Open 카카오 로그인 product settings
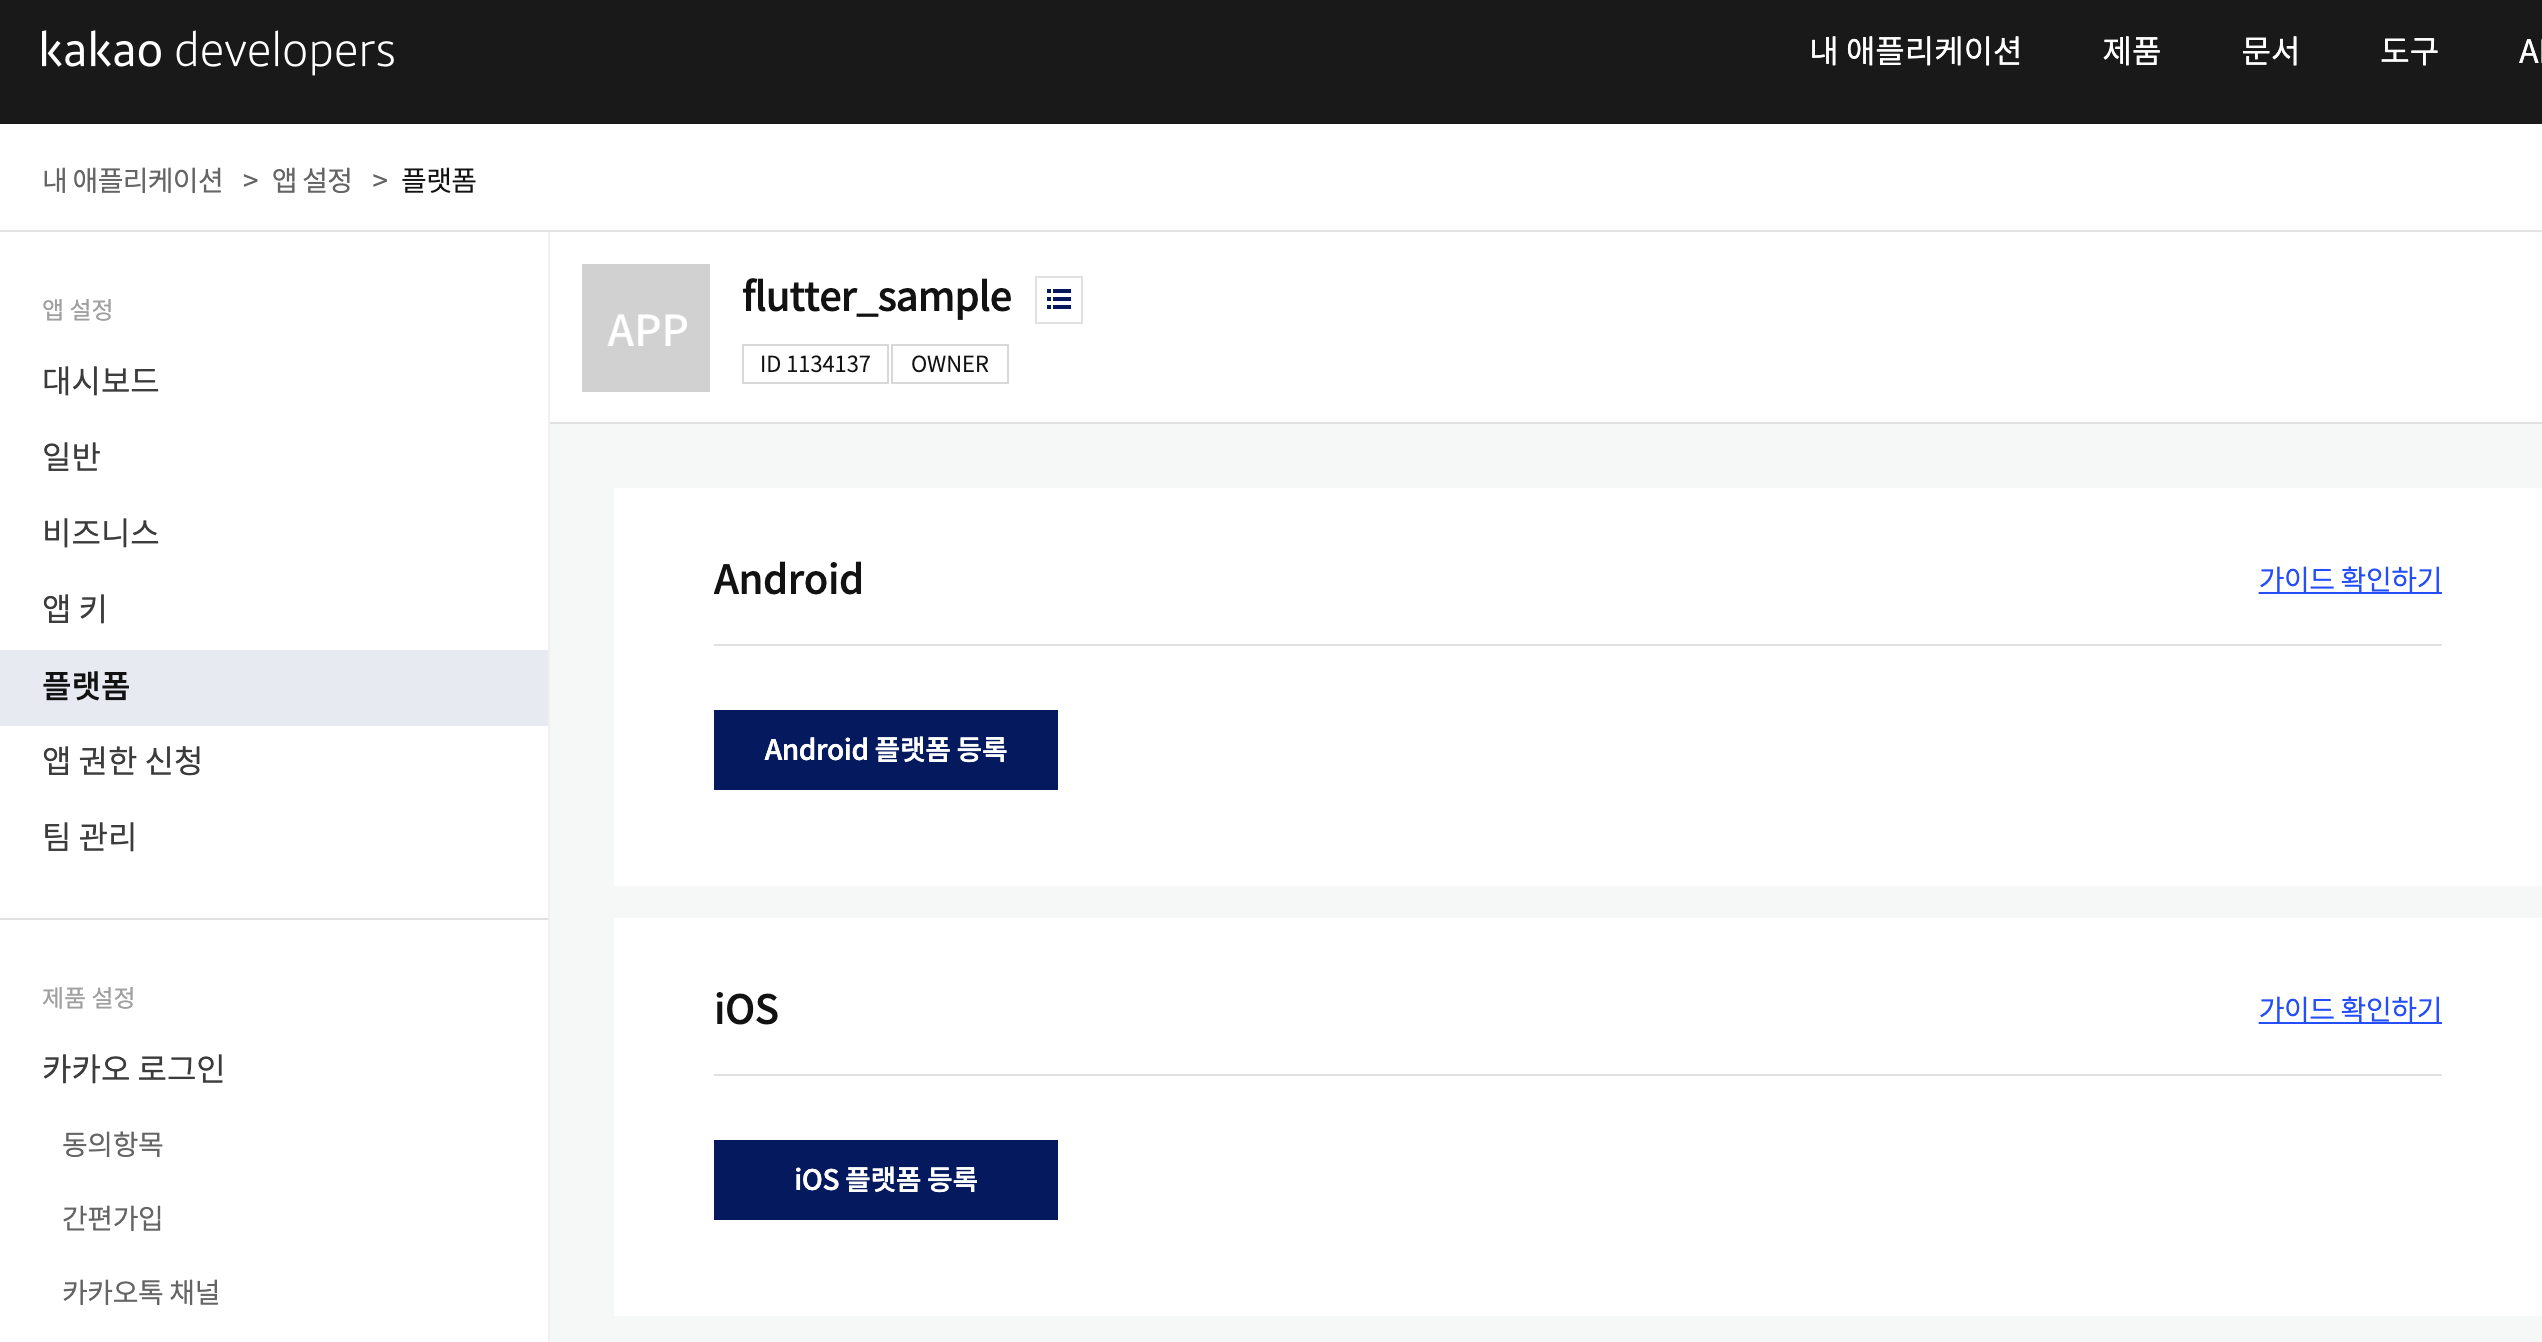This screenshot has width=2542, height=1342. pyautogui.click(x=133, y=1068)
